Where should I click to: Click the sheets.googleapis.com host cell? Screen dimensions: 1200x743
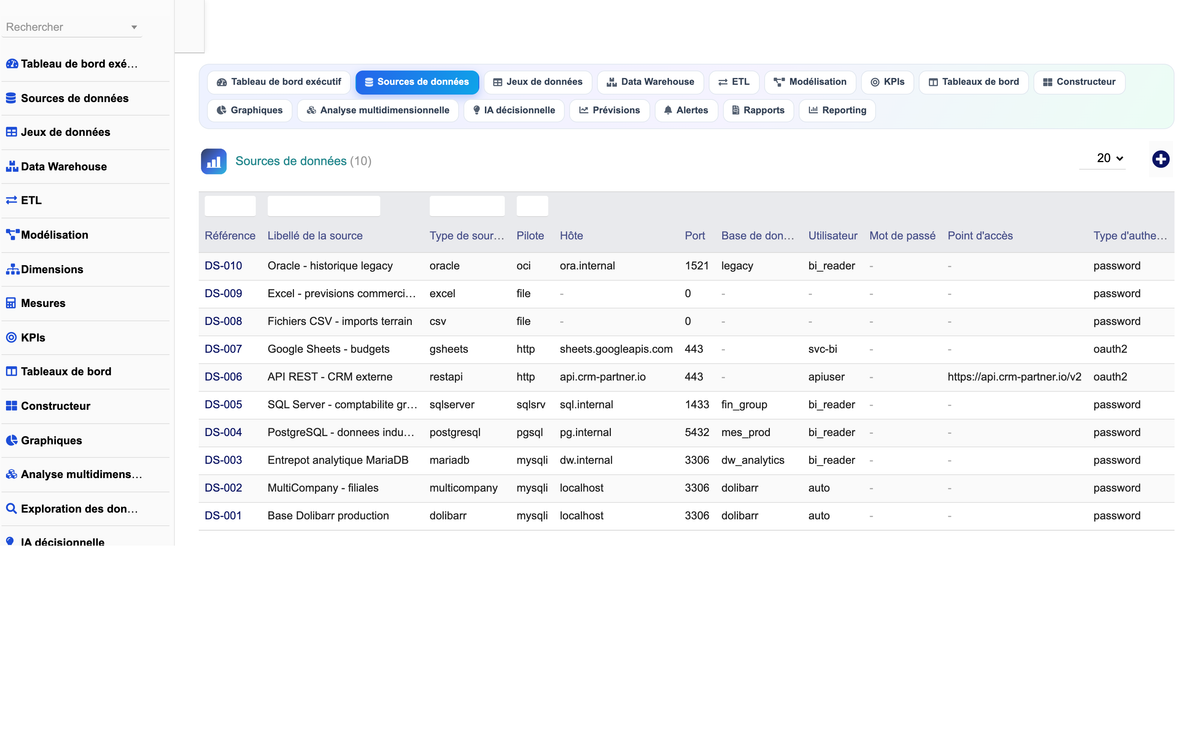point(616,349)
